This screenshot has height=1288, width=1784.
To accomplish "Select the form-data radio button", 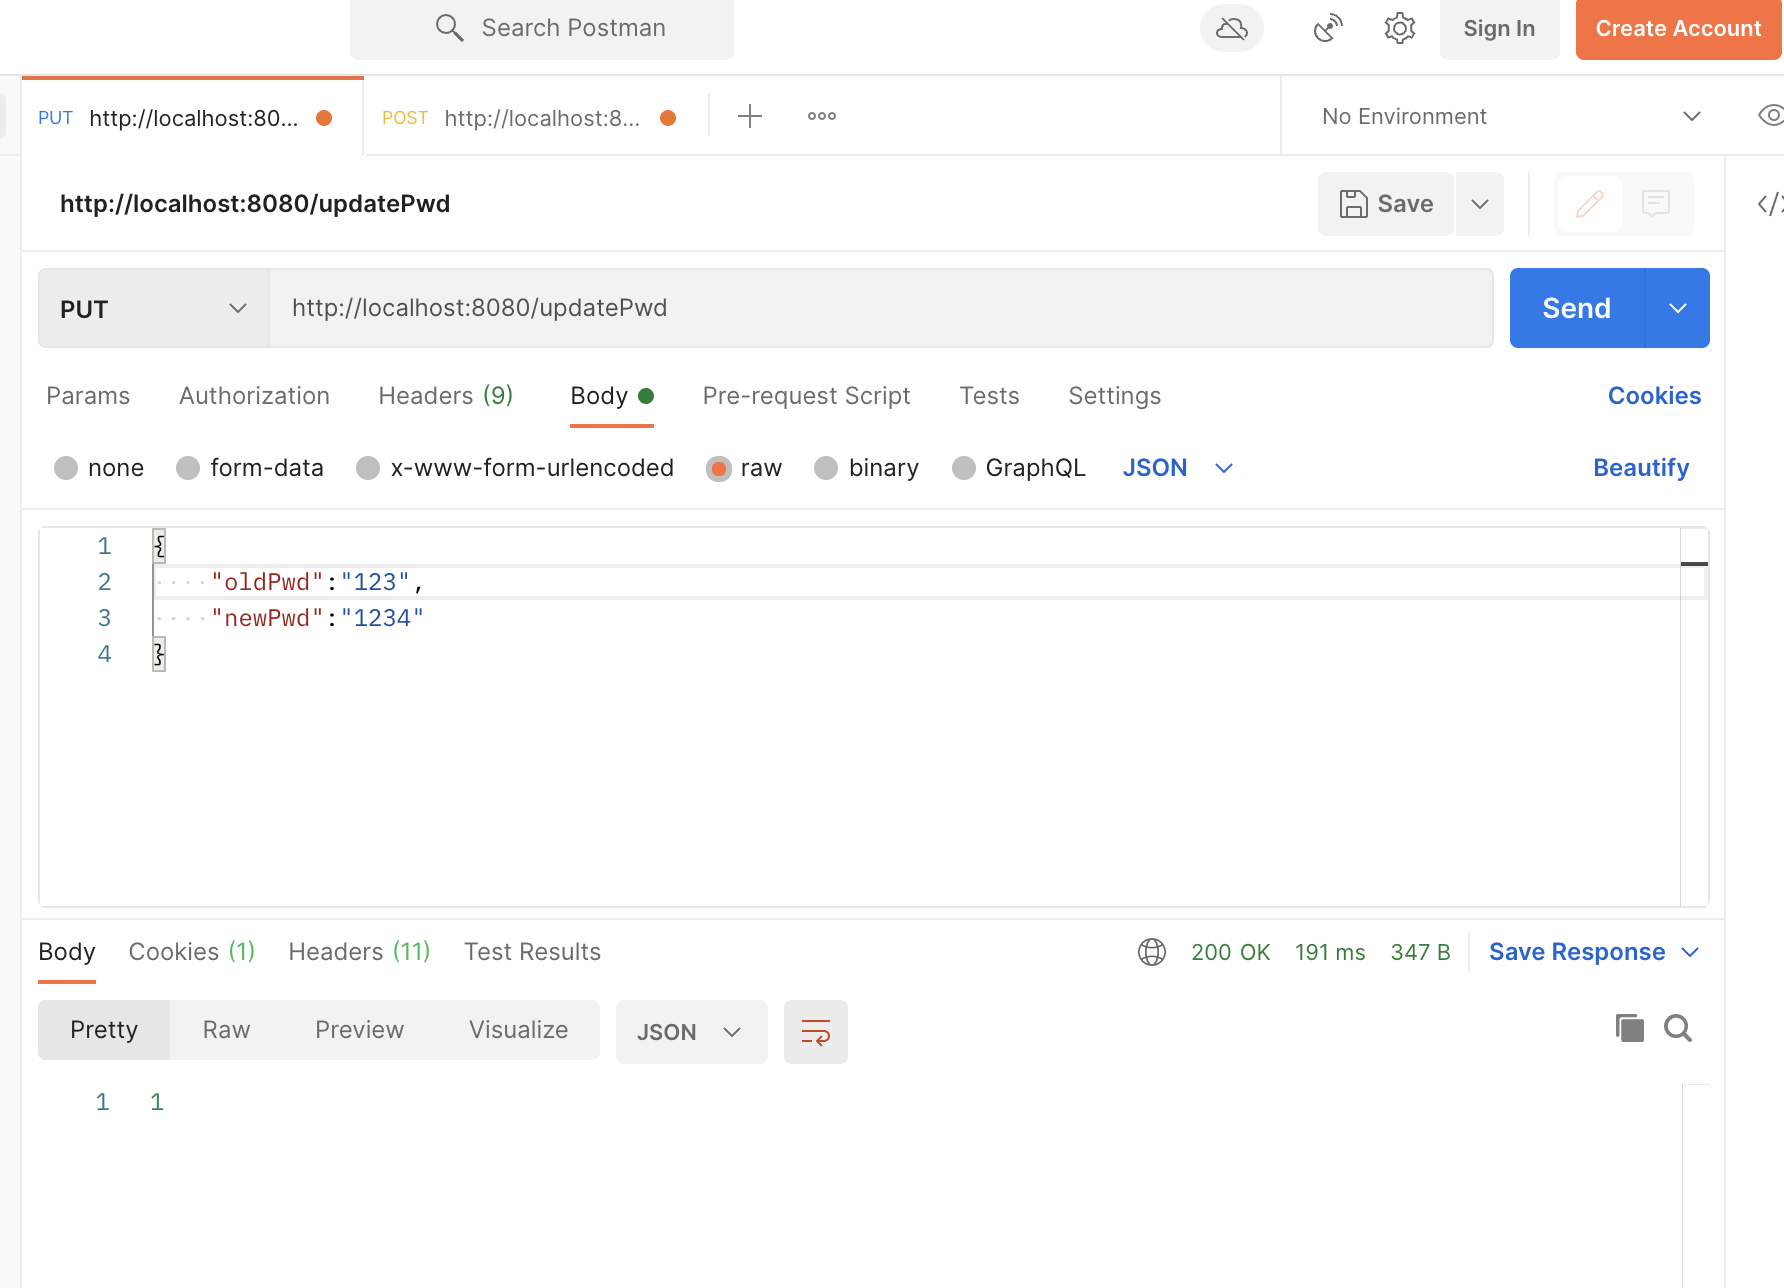I will click(x=188, y=468).
